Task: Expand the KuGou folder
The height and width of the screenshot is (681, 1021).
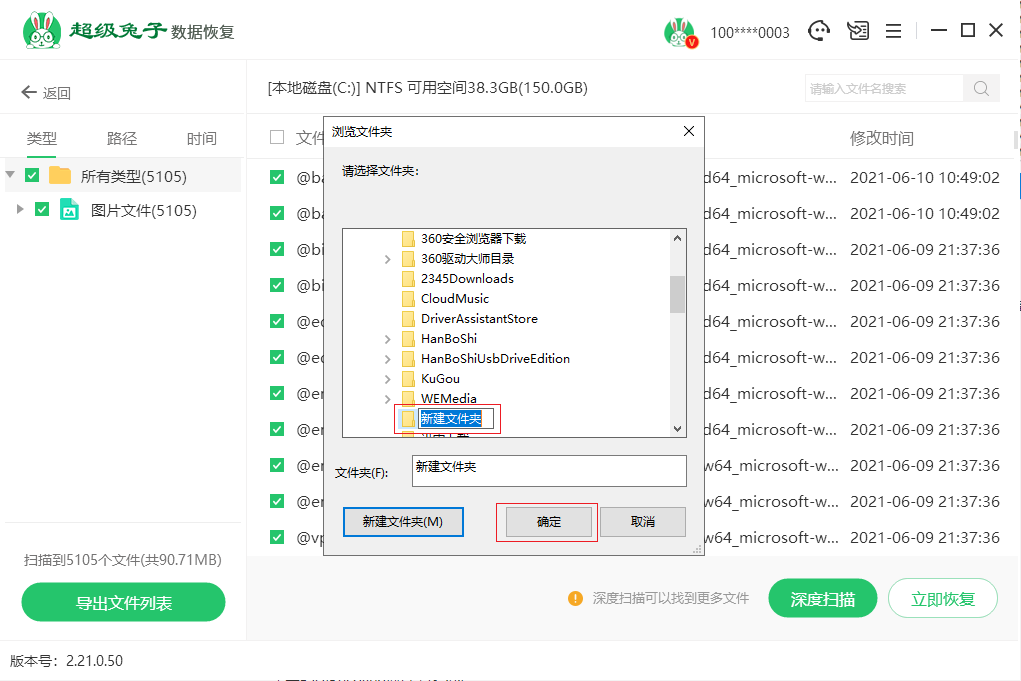Action: tap(388, 379)
